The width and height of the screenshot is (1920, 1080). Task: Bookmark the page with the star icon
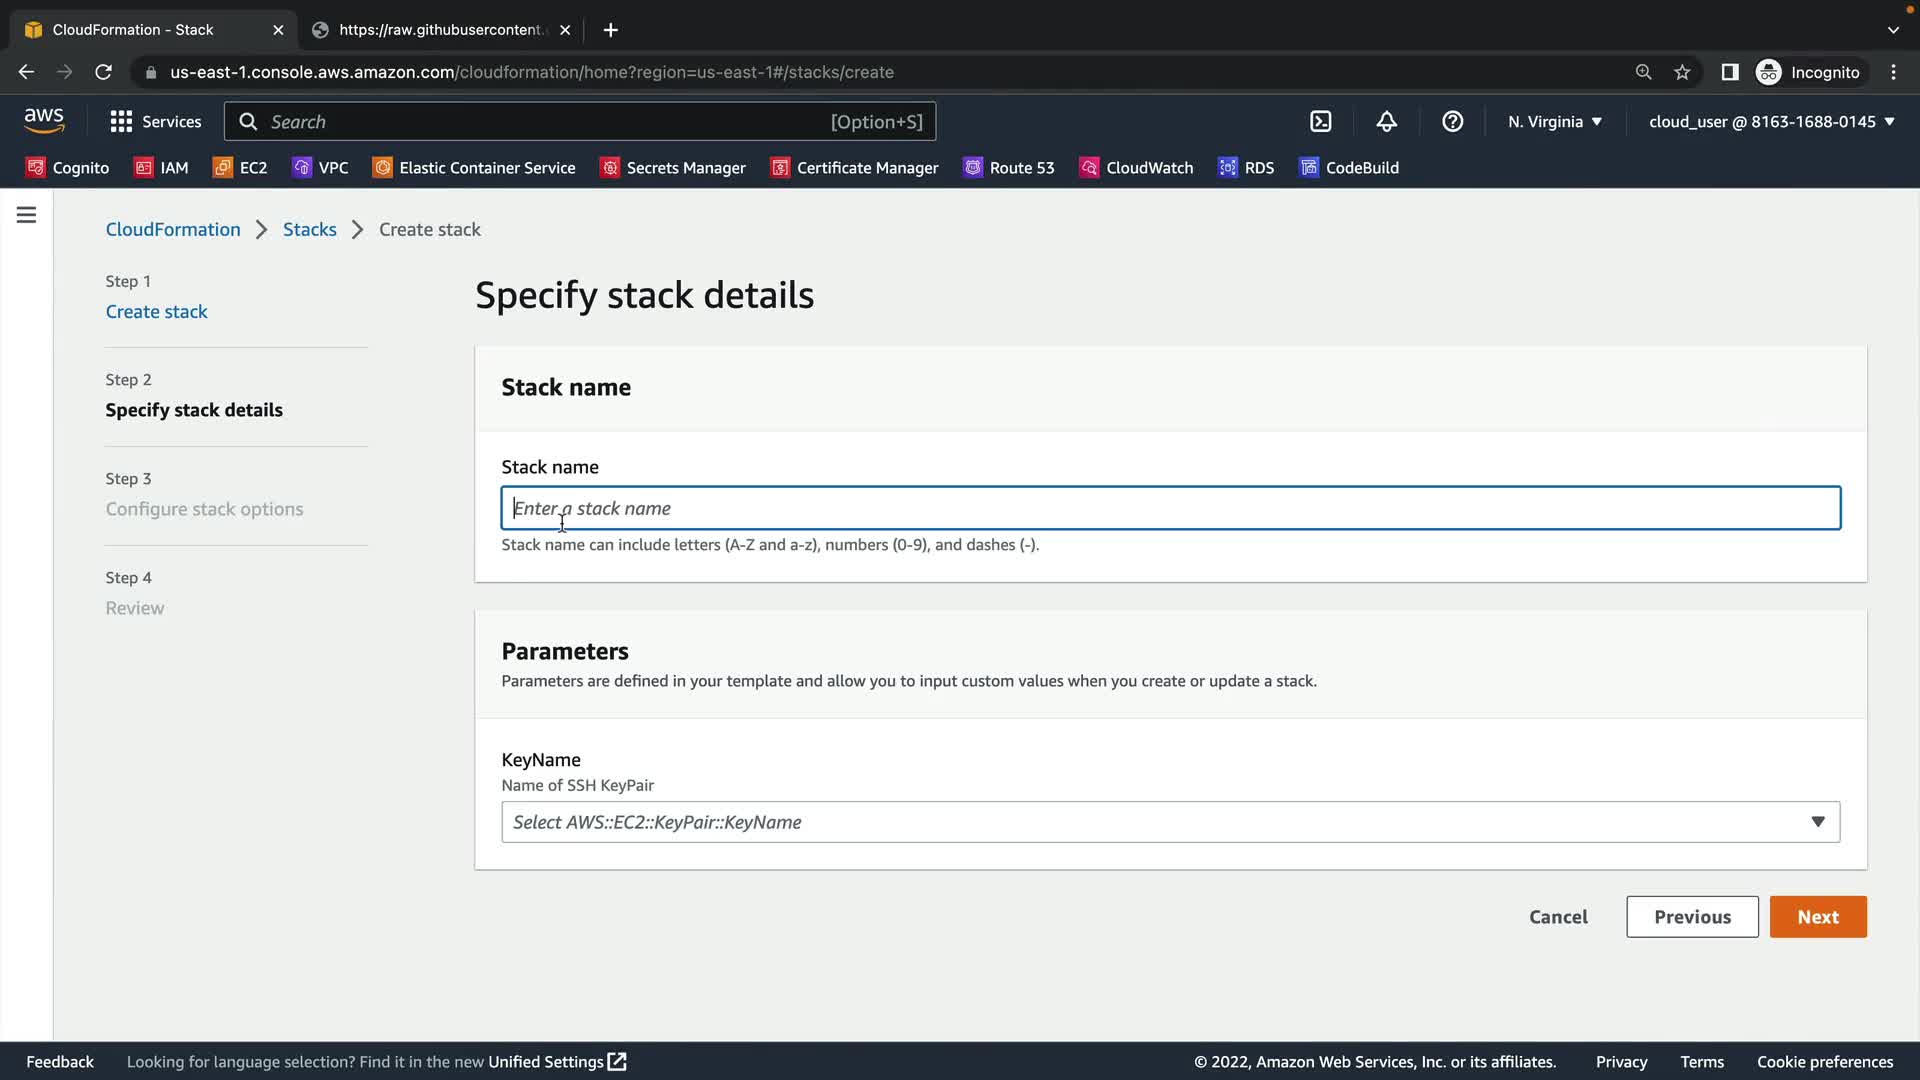coord(1682,72)
